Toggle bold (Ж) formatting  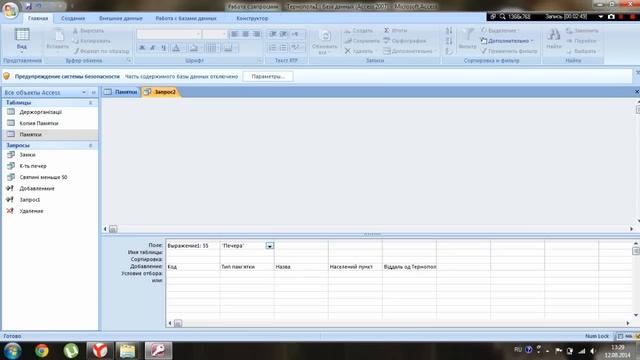tap(142, 48)
